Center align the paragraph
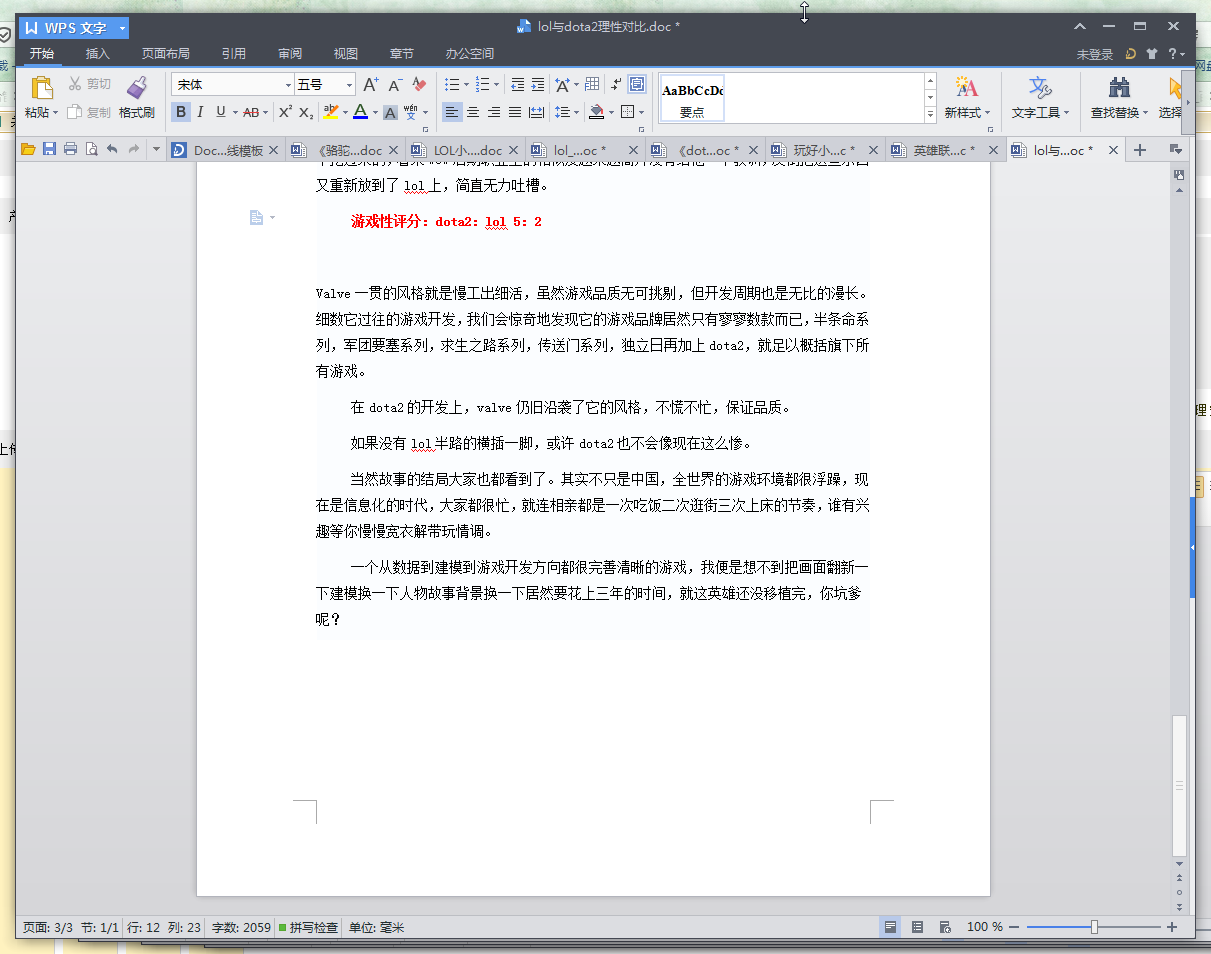The image size is (1211, 954). click(473, 112)
